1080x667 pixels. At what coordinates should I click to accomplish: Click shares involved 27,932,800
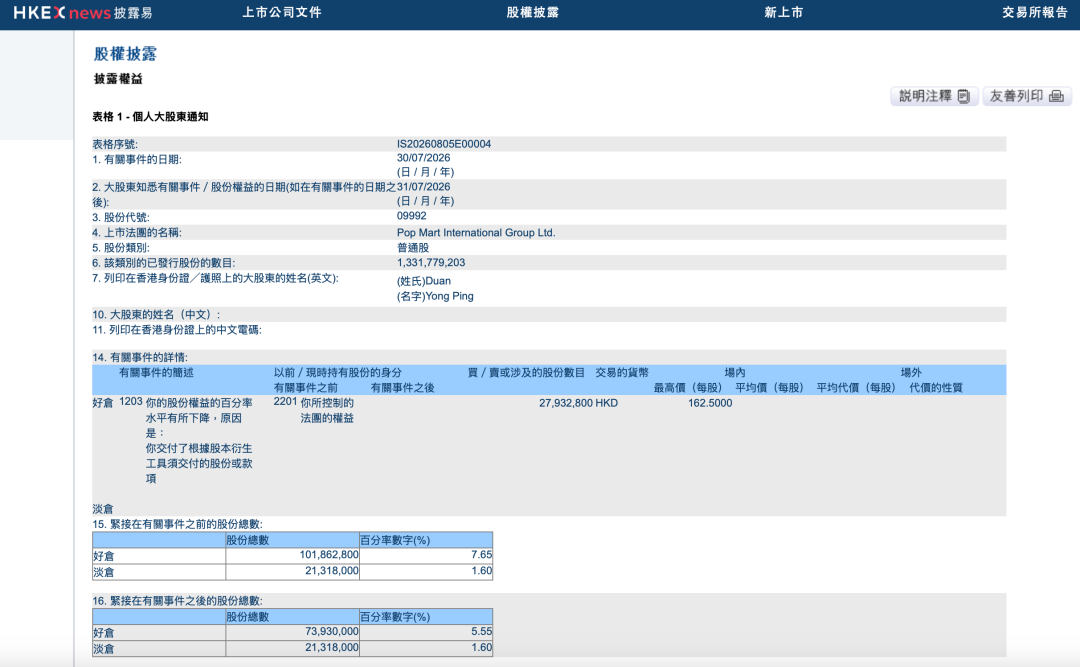coord(565,403)
